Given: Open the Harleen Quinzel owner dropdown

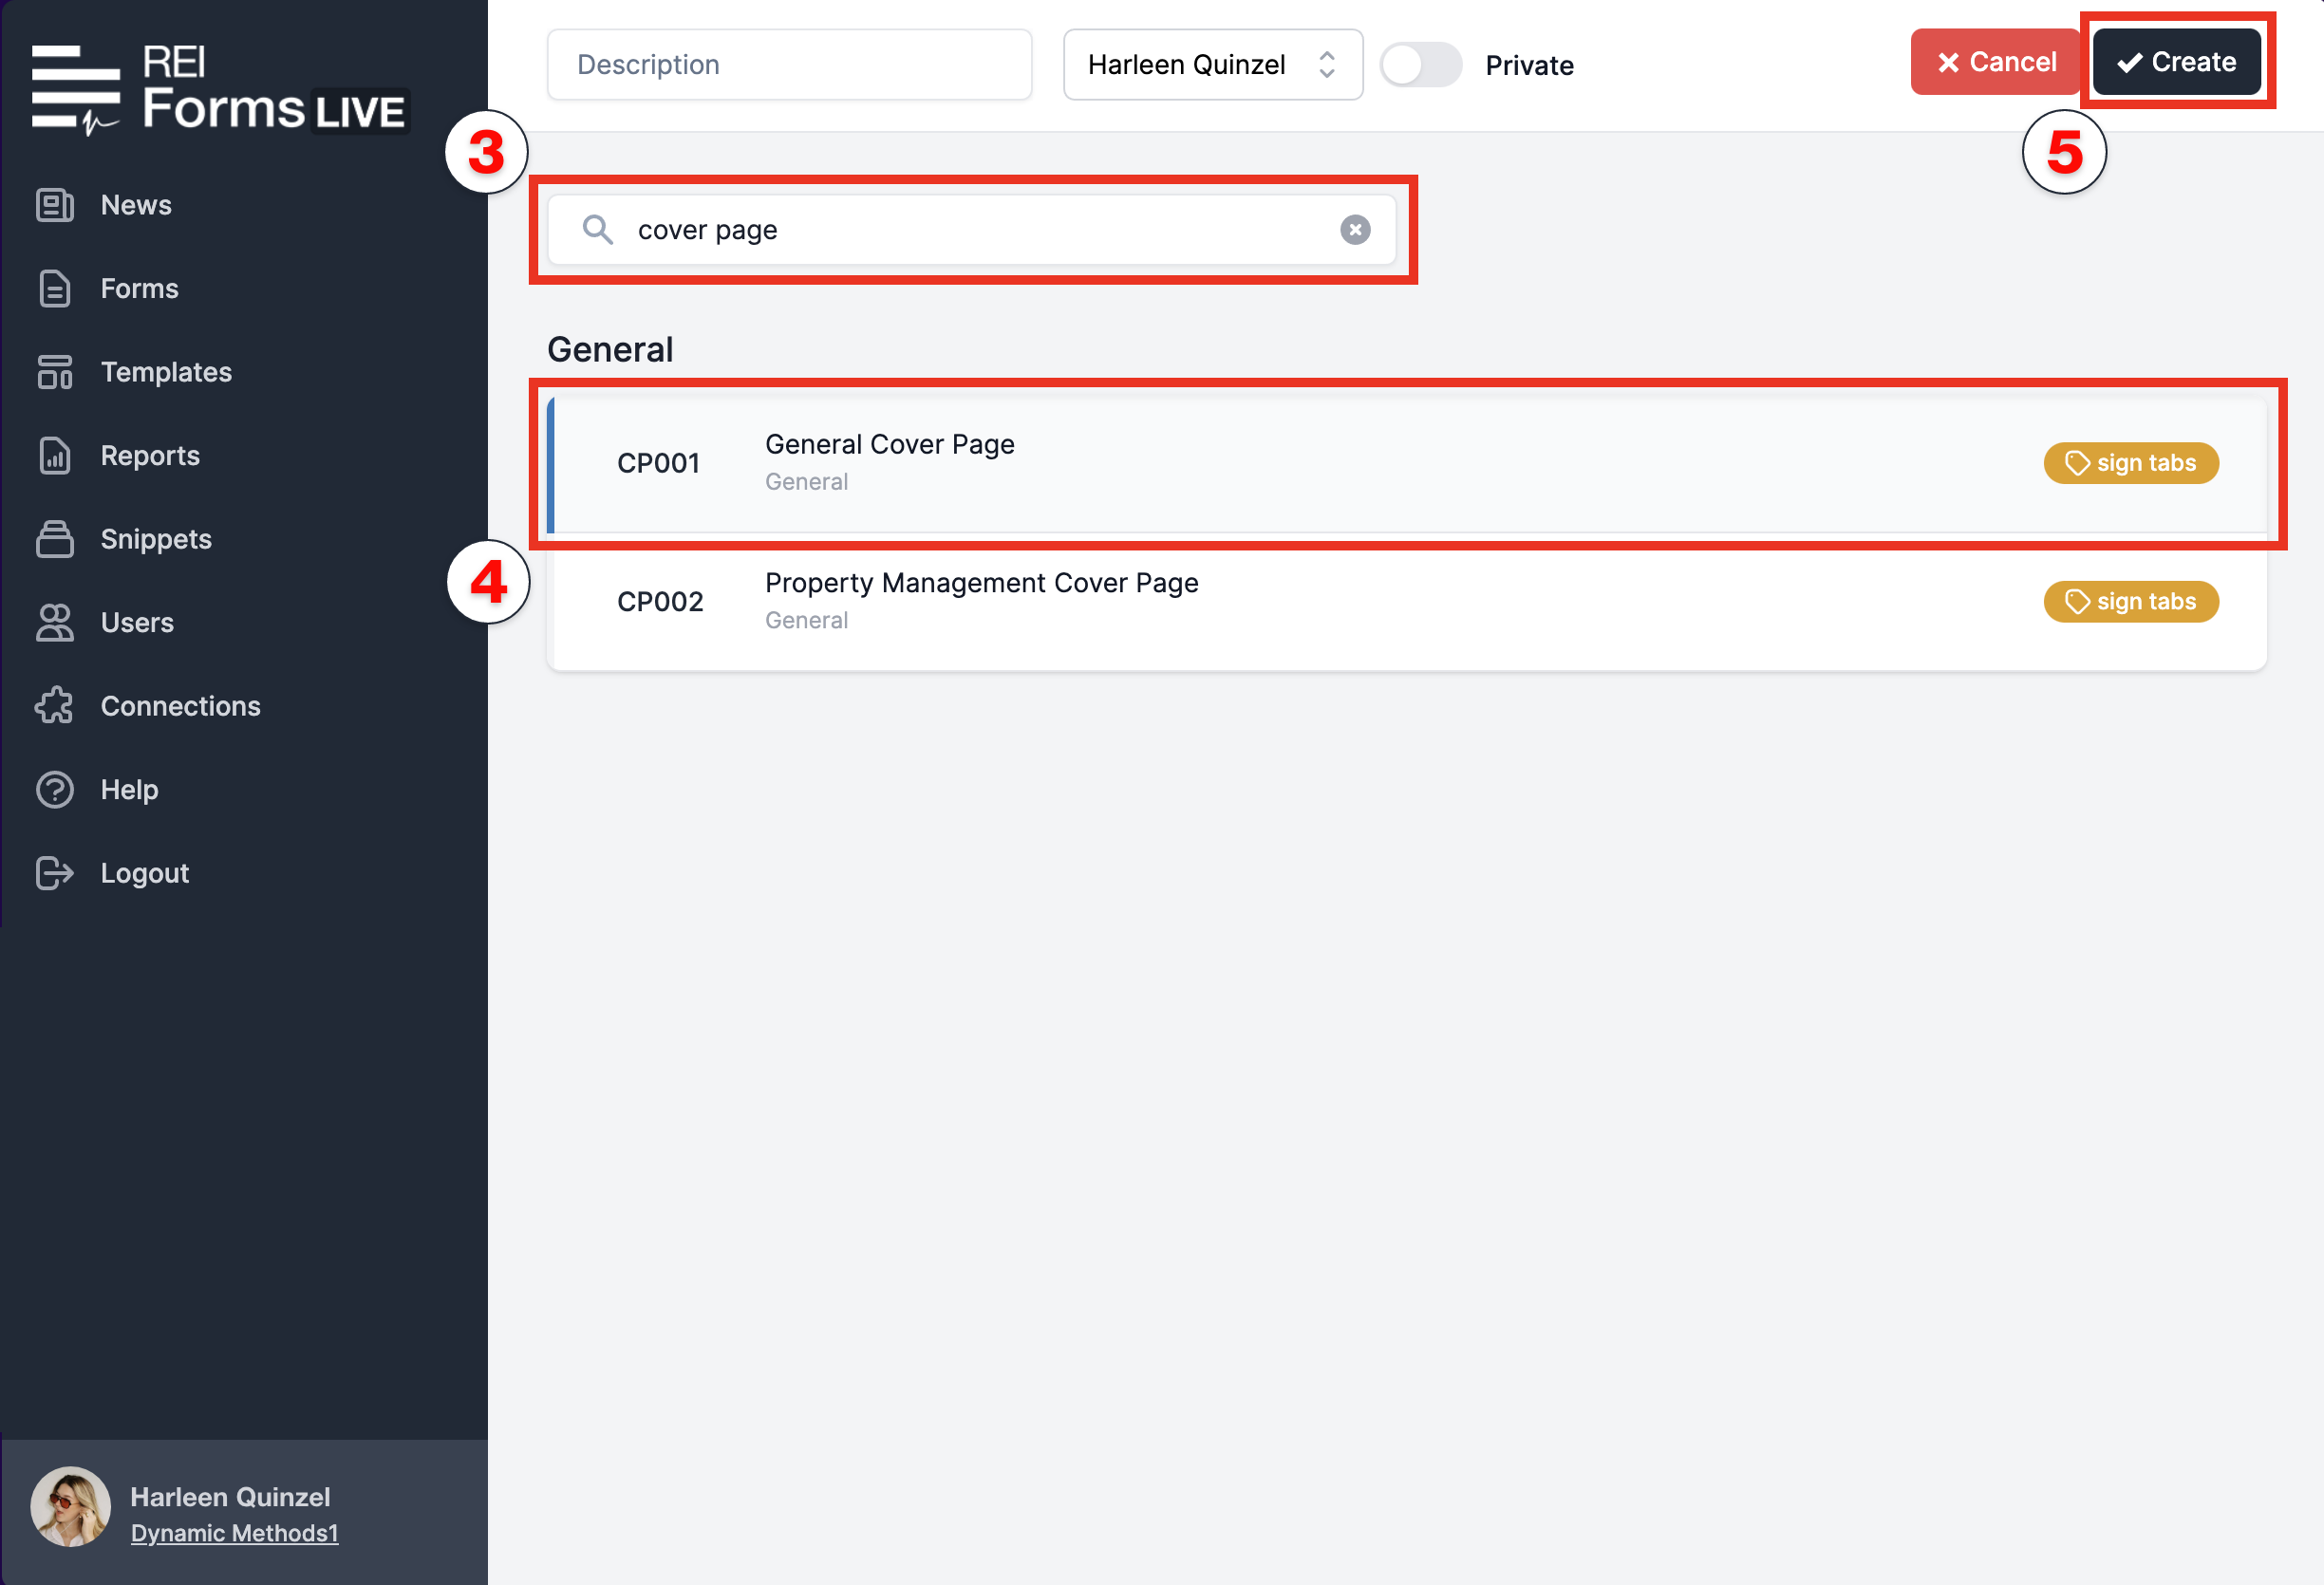Looking at the screenshot, I should pos(1212,65).
